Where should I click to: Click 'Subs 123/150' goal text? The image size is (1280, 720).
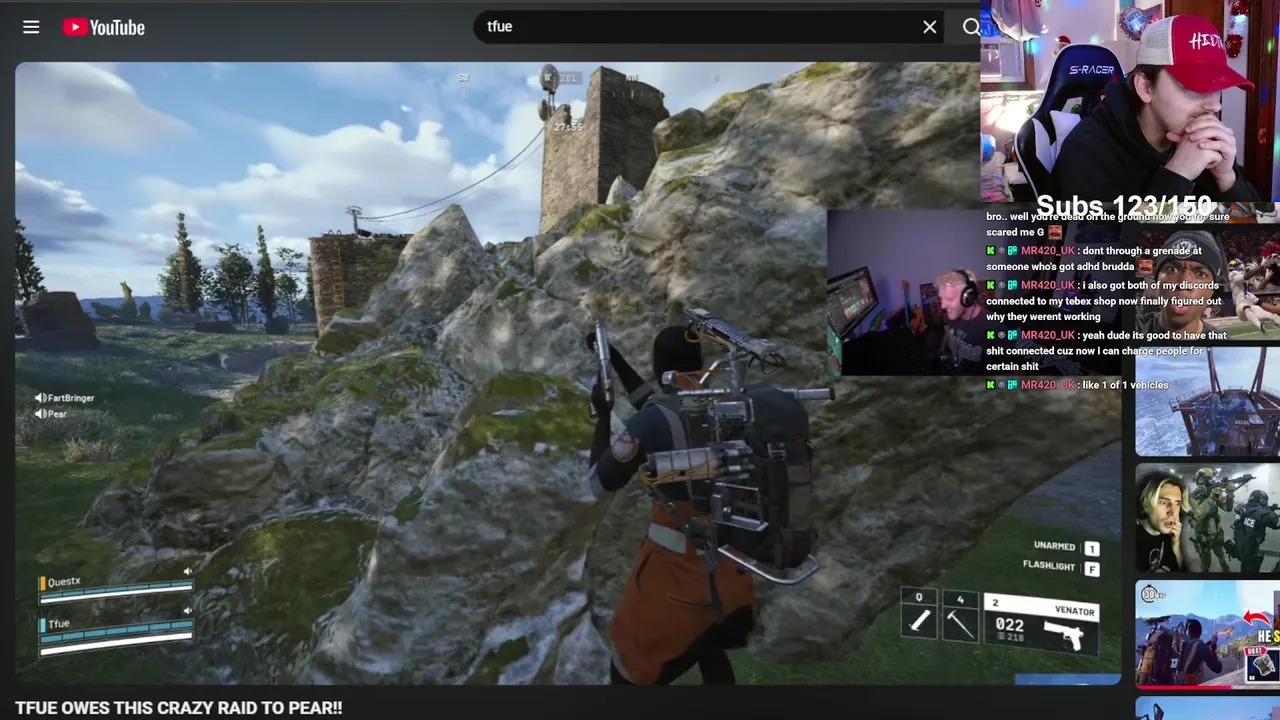(x=1125, y=206)
